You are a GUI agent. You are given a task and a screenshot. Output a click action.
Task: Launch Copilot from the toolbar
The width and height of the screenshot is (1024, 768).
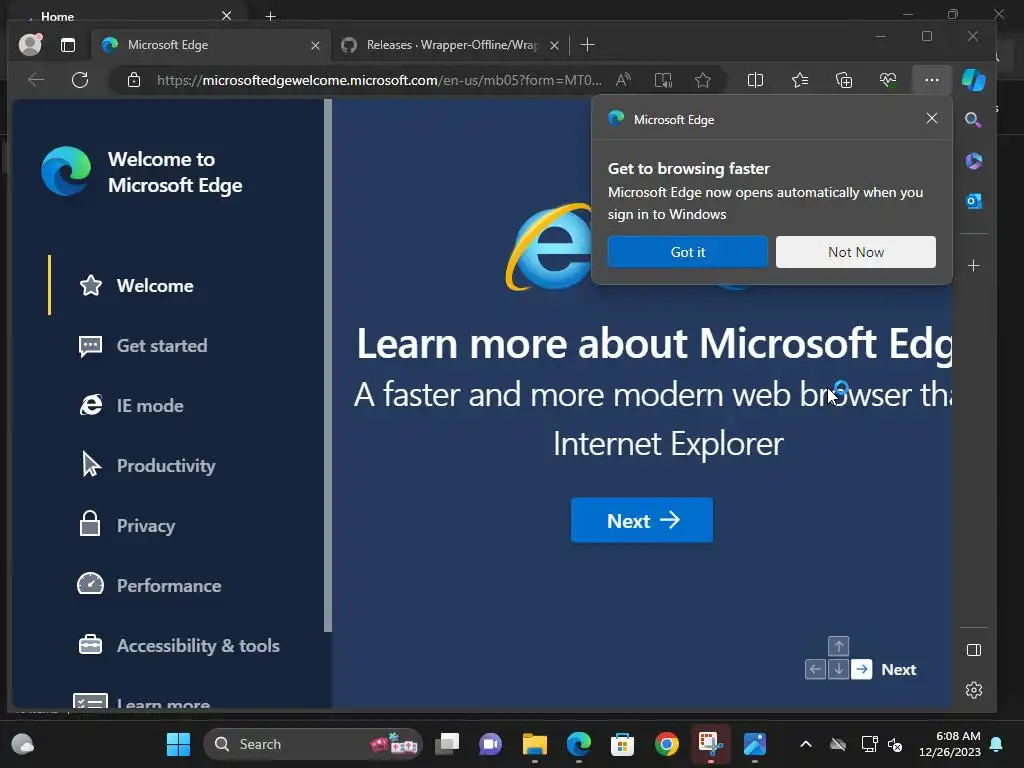click(x=974, y=80)
